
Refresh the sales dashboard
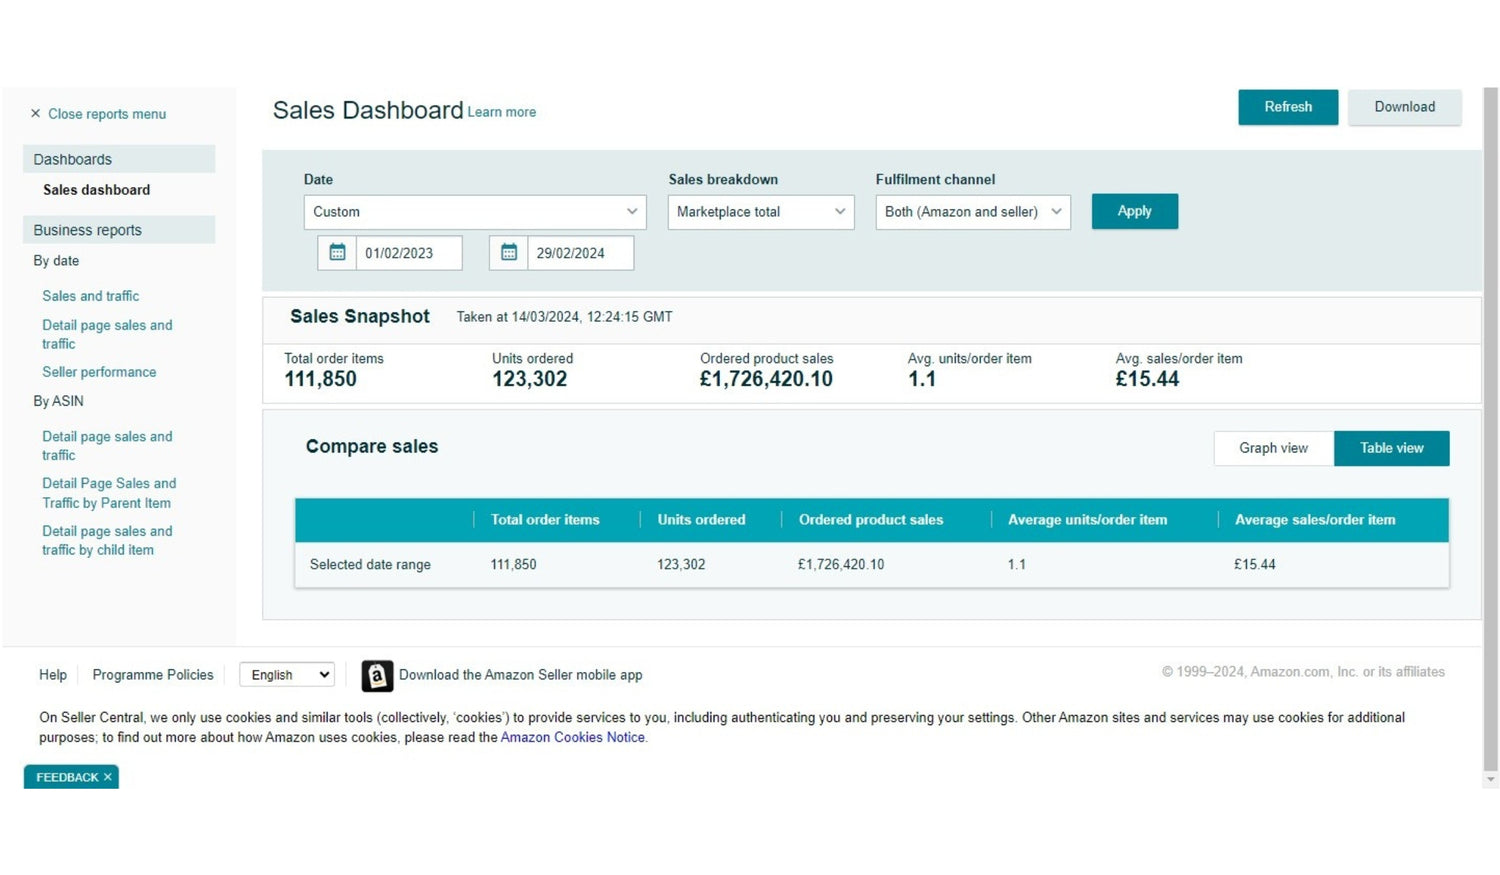(1287, 107)
